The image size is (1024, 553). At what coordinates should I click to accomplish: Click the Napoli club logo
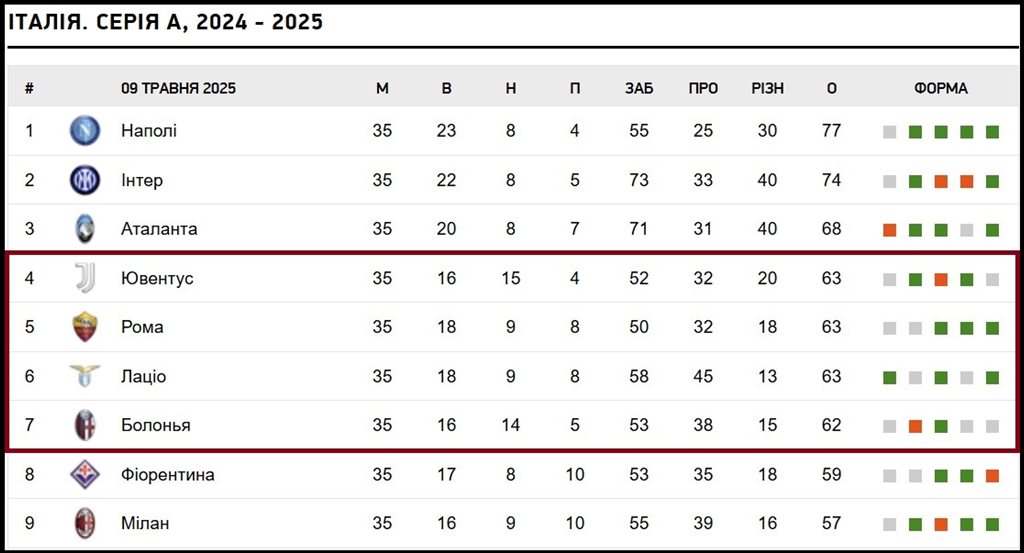[85, 131]
